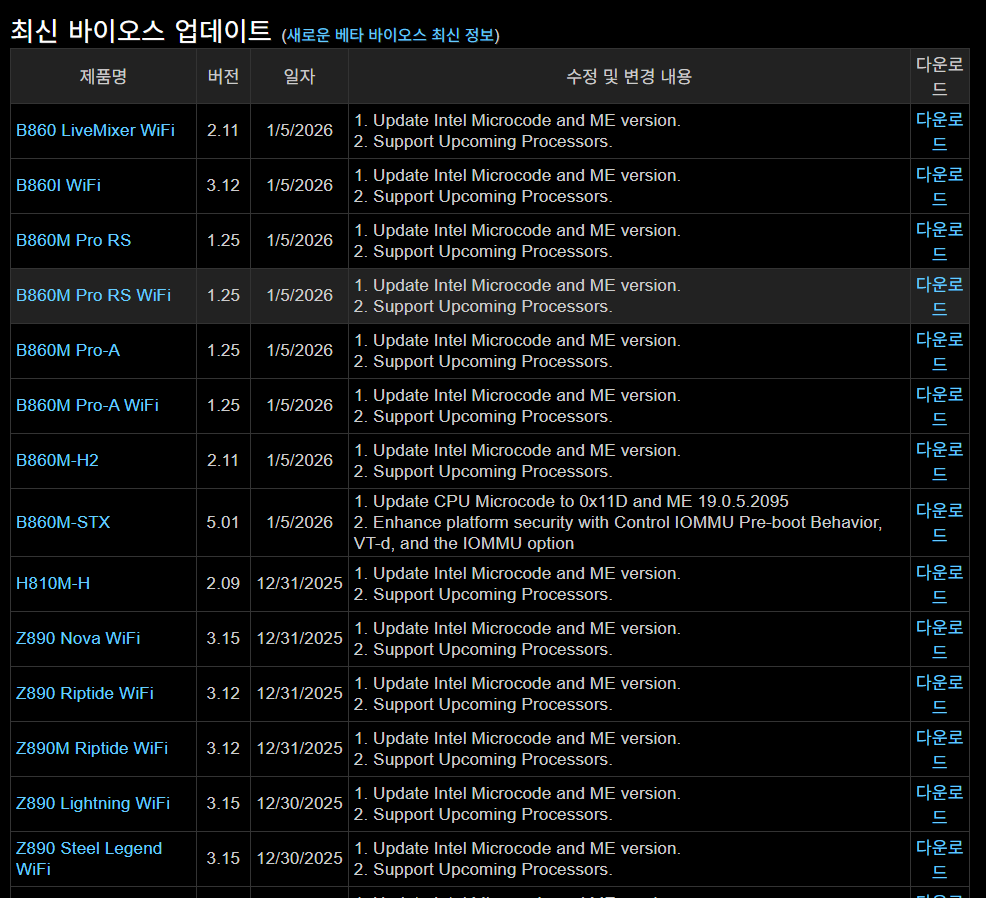Click the change notes in B860M-H2 row
Image resolution: width=986 pixels, height=898 pixels.
point(517,461)
